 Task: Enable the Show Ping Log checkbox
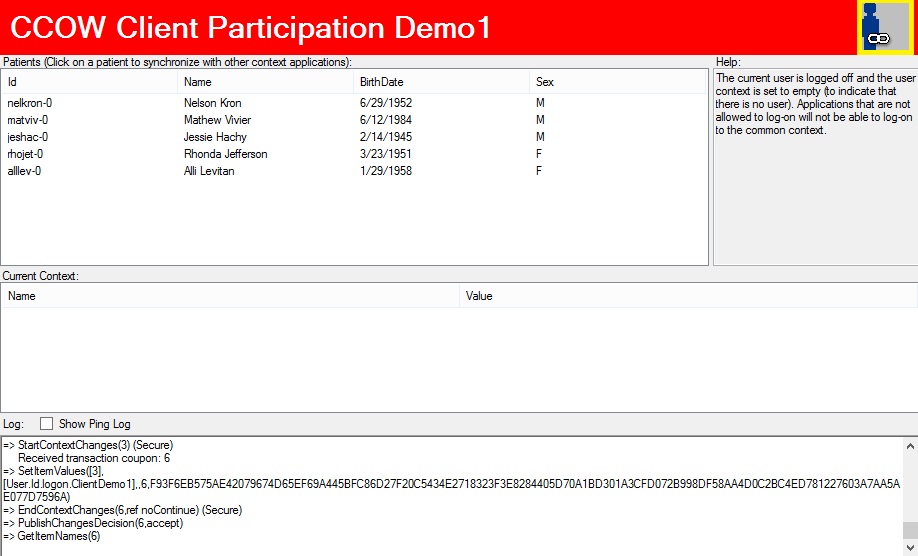coord(46,424)
